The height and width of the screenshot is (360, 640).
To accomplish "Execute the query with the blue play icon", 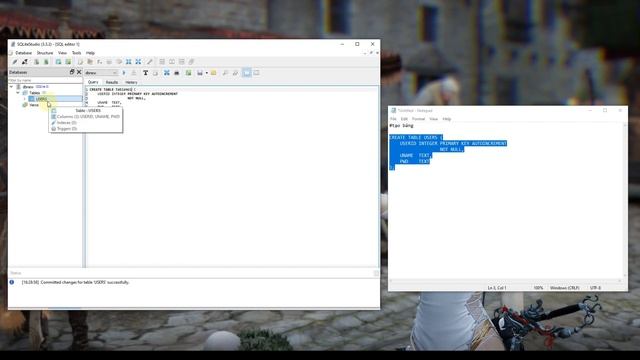I will [124, 73].
